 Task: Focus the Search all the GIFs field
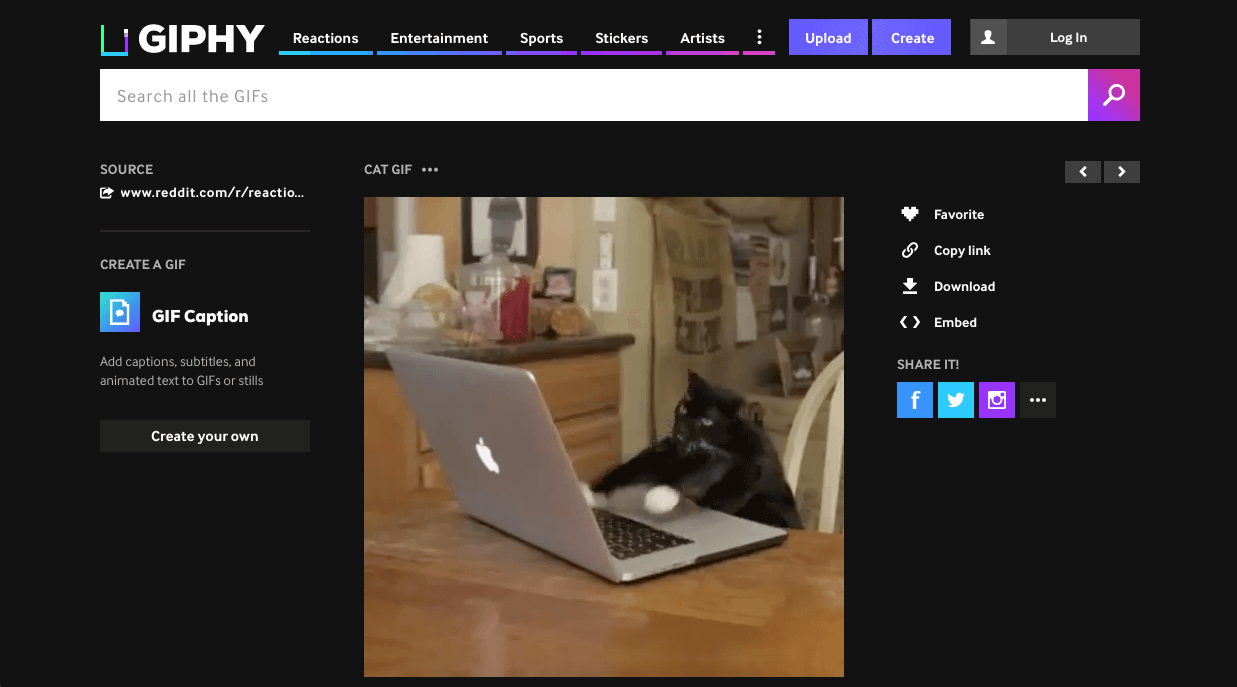(594, 95)
